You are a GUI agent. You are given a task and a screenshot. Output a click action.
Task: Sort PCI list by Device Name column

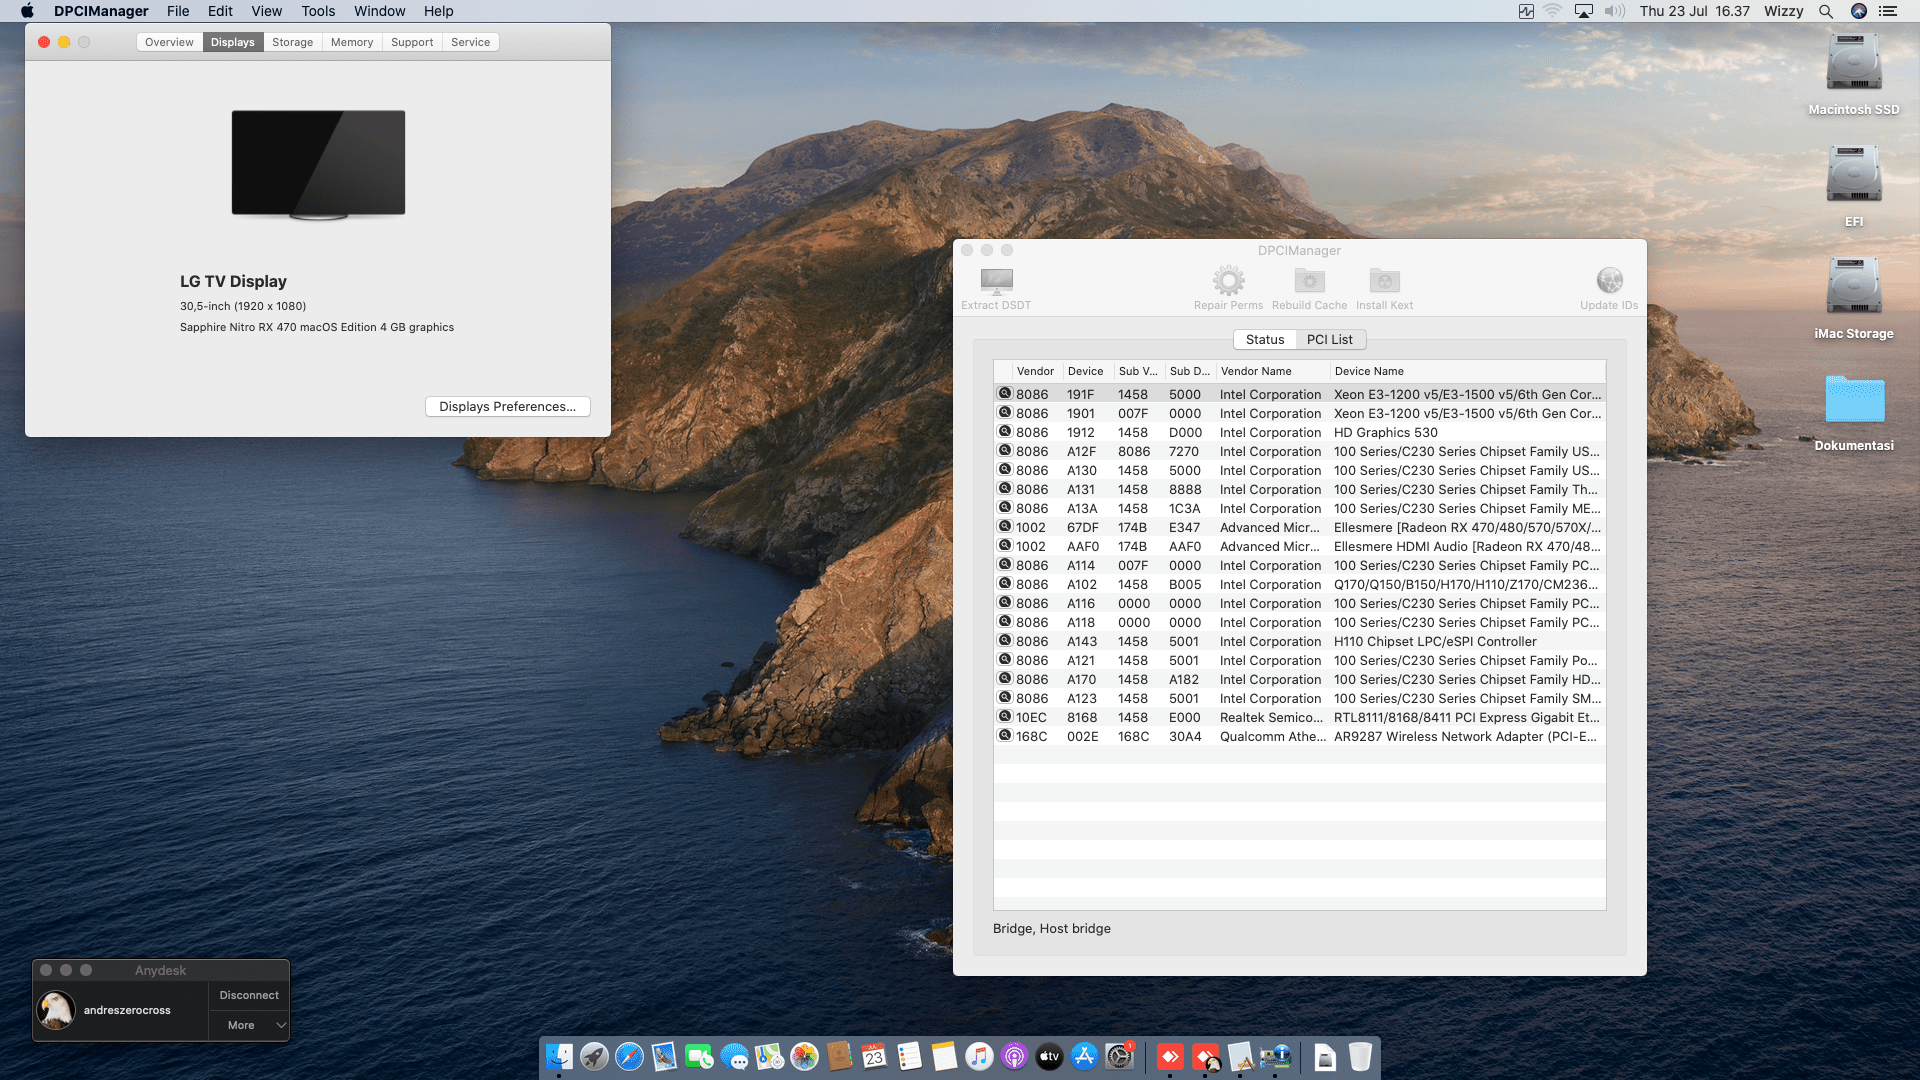[x=1467, y=371]
